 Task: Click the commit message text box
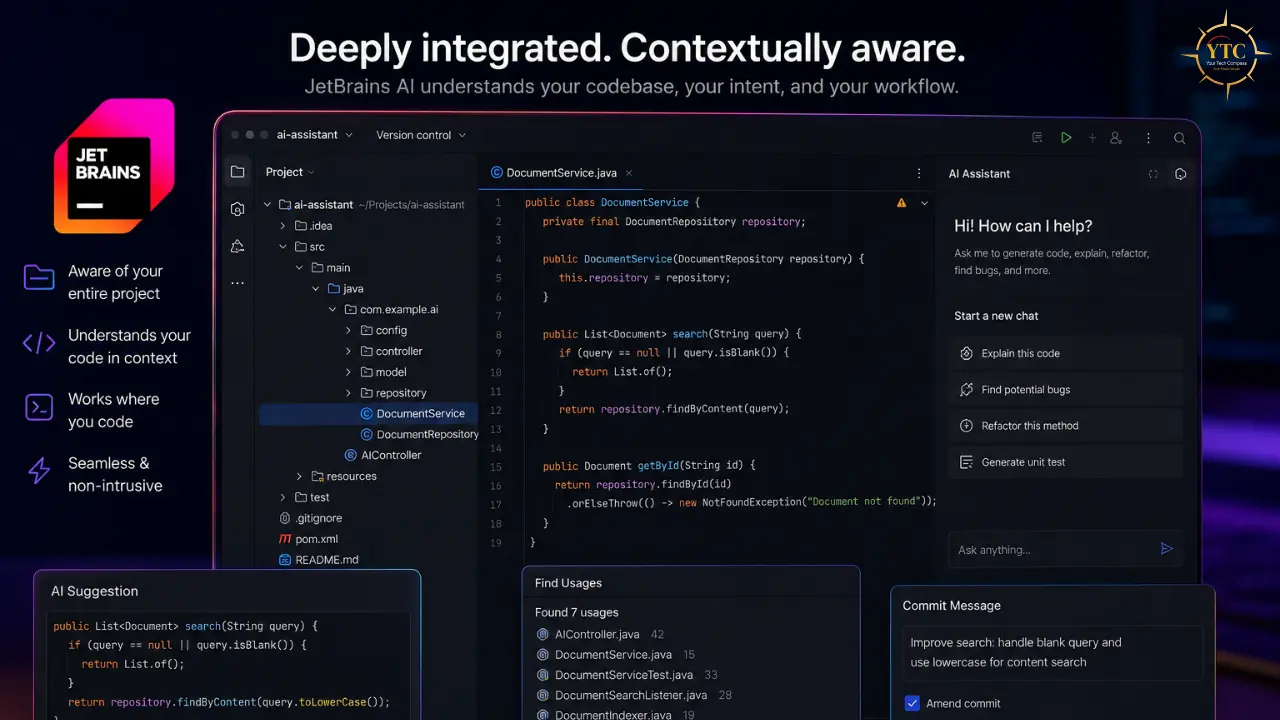(1052, 652)
